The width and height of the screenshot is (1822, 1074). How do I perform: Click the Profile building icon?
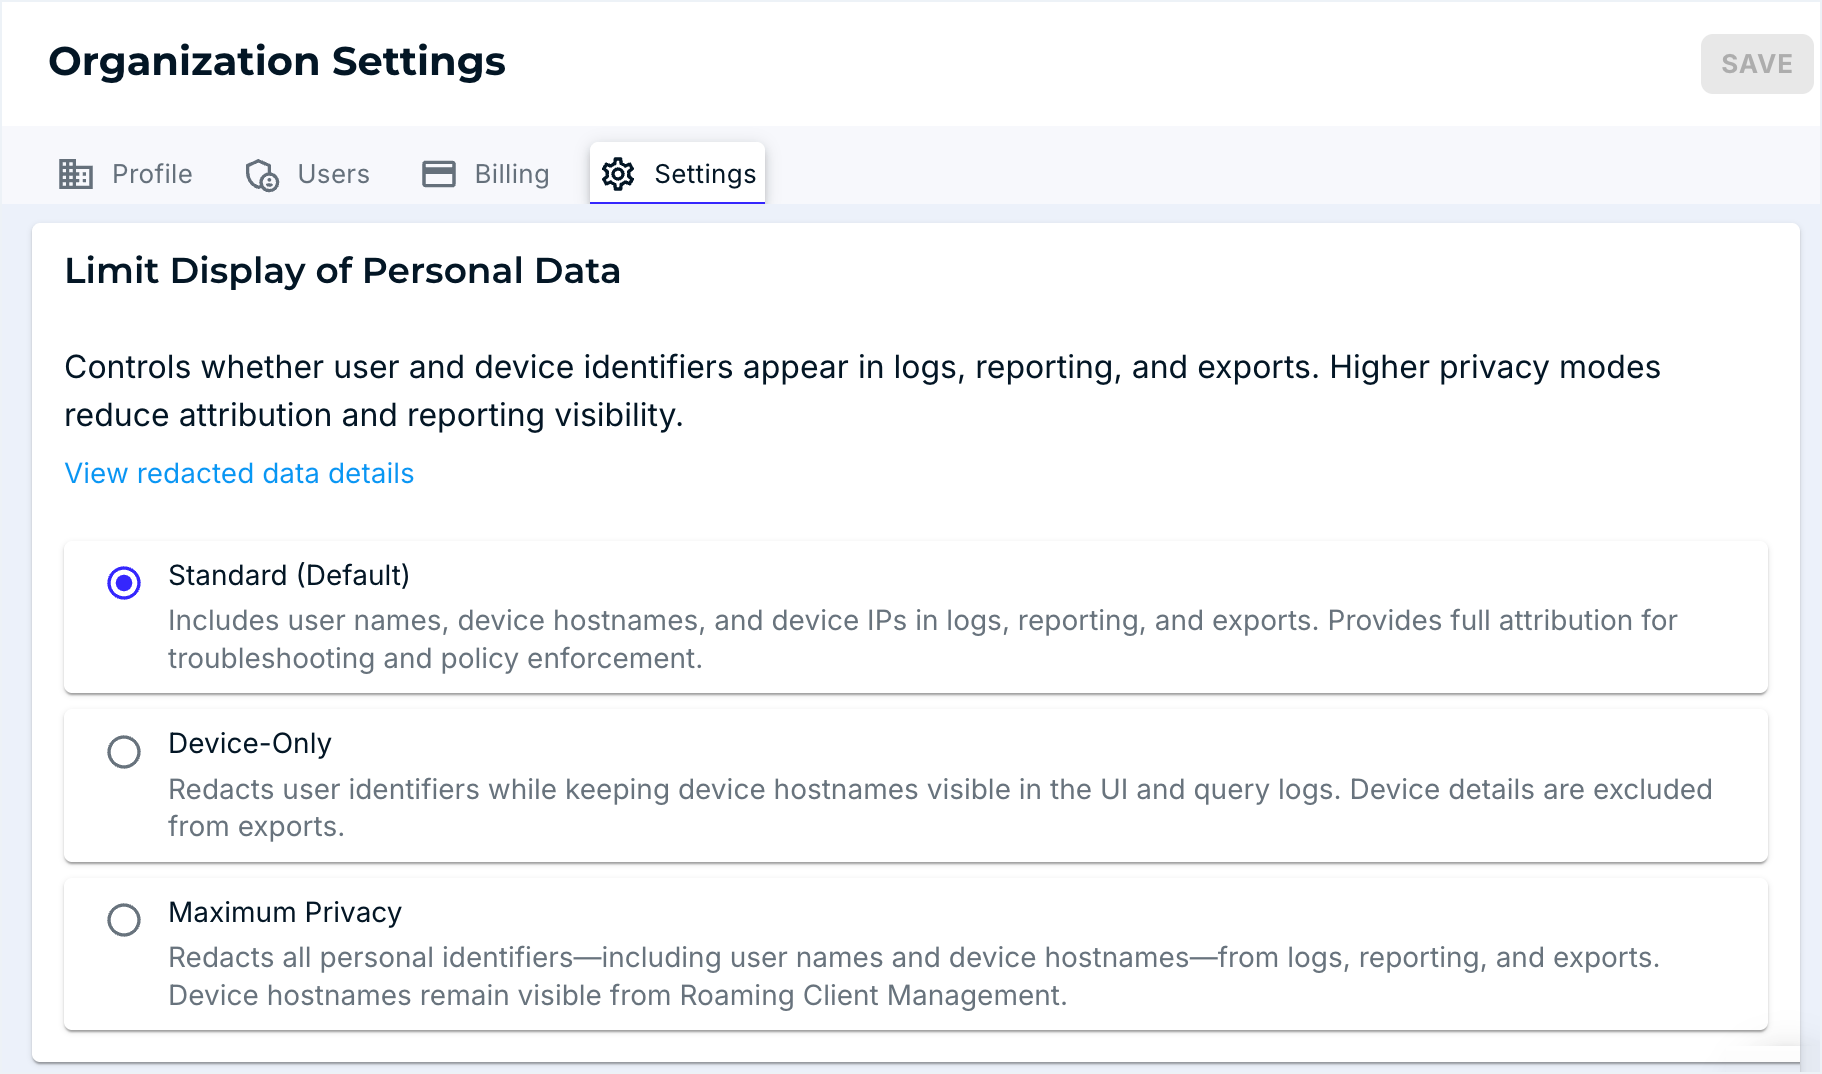click(76, 174)
